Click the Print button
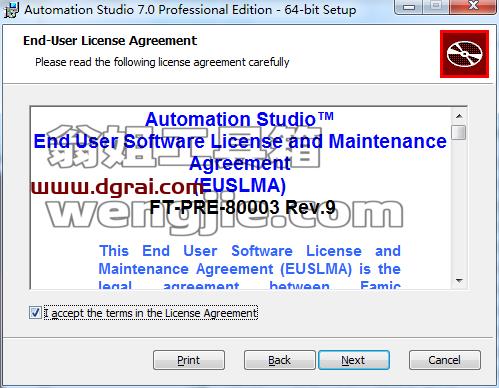 tap(189, 360)
